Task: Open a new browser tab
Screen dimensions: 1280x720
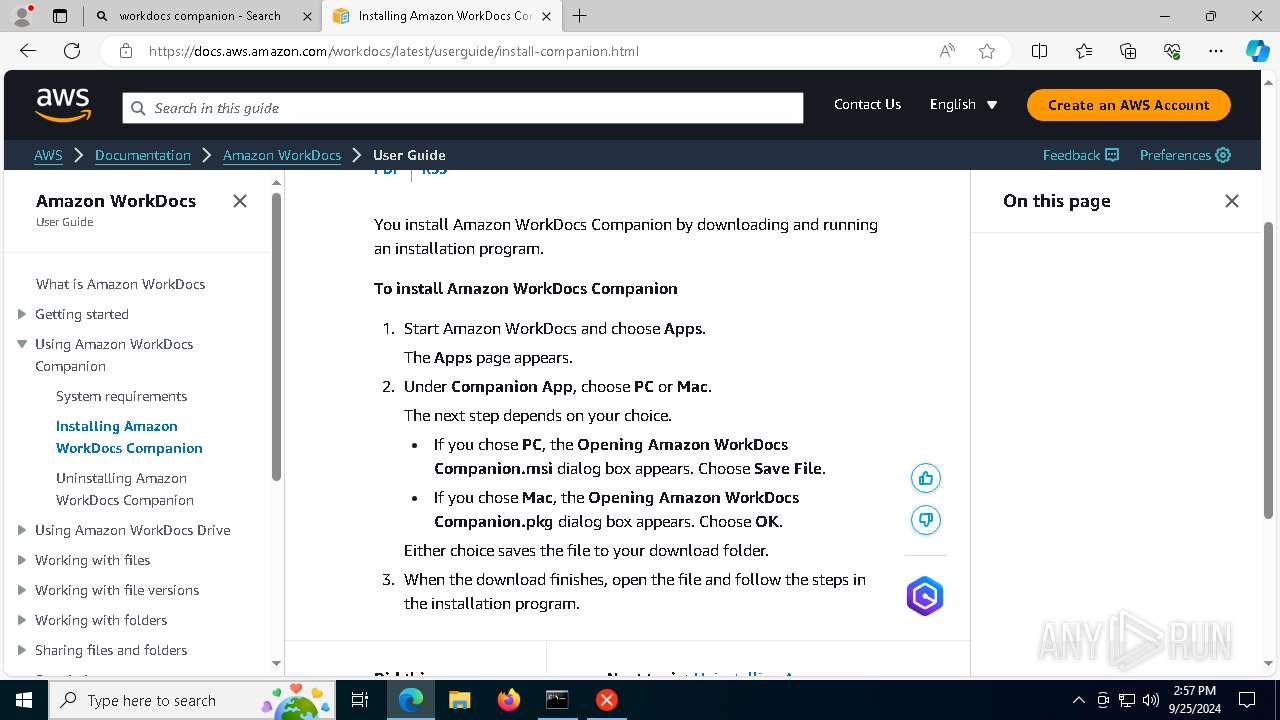Action: point(580,16)
